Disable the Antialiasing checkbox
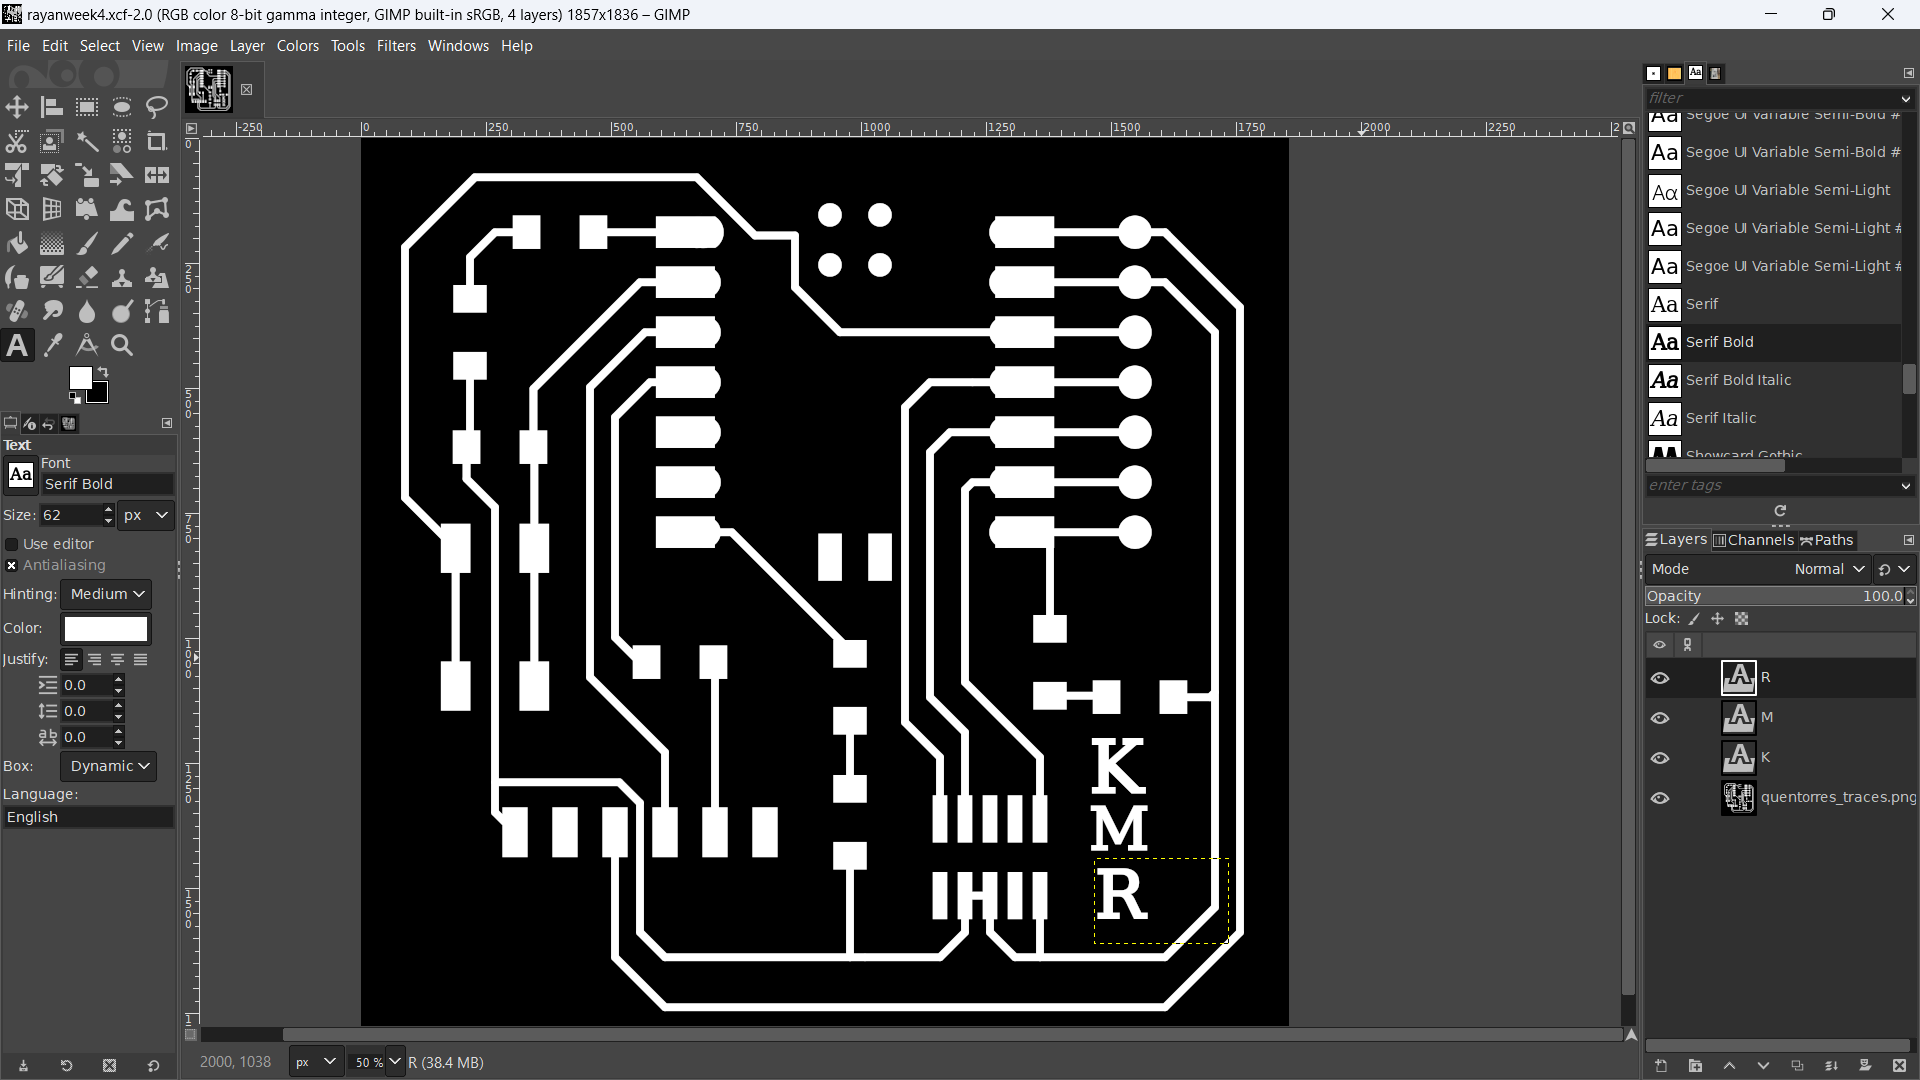The width and height of the screenshot is (1920, 1080). (12, 566)
